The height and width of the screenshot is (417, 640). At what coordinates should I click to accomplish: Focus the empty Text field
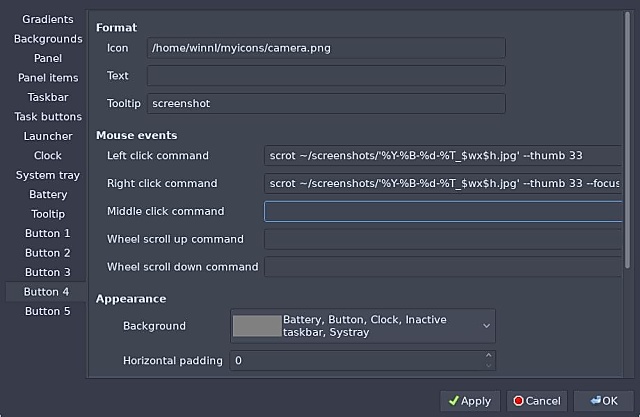click(x=326, y=76)
